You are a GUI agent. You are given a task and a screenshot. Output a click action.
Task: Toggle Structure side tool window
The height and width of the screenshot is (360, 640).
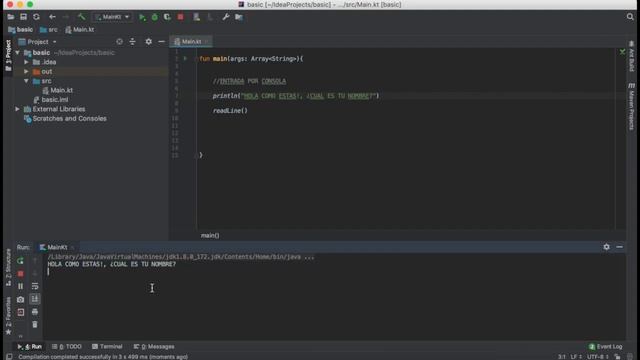(x=8, y=268)
